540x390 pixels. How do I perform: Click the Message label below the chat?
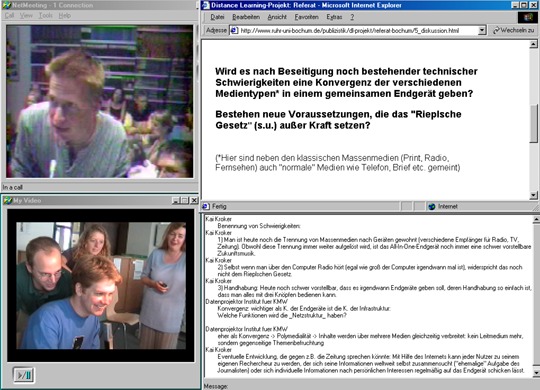point(216,386)
